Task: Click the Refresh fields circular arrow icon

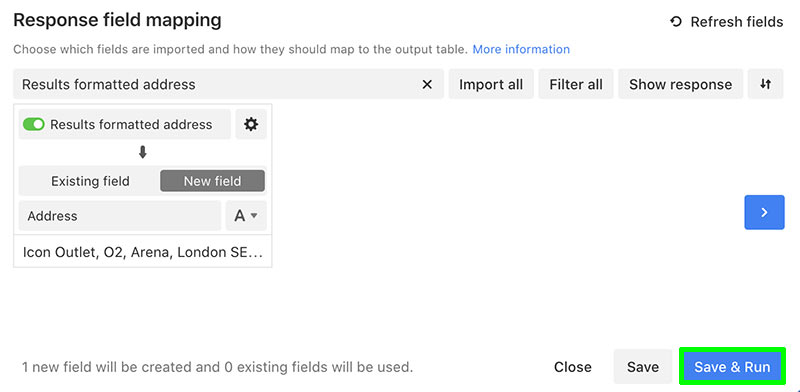Action: click(x=676, y=22)
